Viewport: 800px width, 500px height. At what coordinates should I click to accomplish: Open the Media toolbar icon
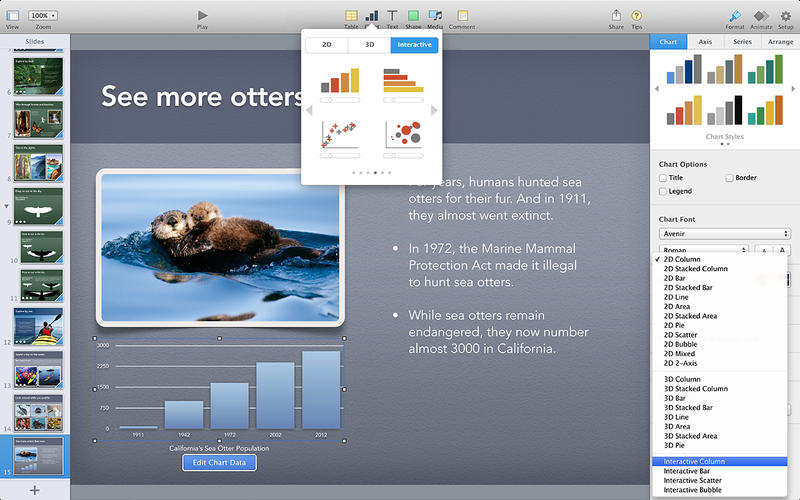click(435, 15)
